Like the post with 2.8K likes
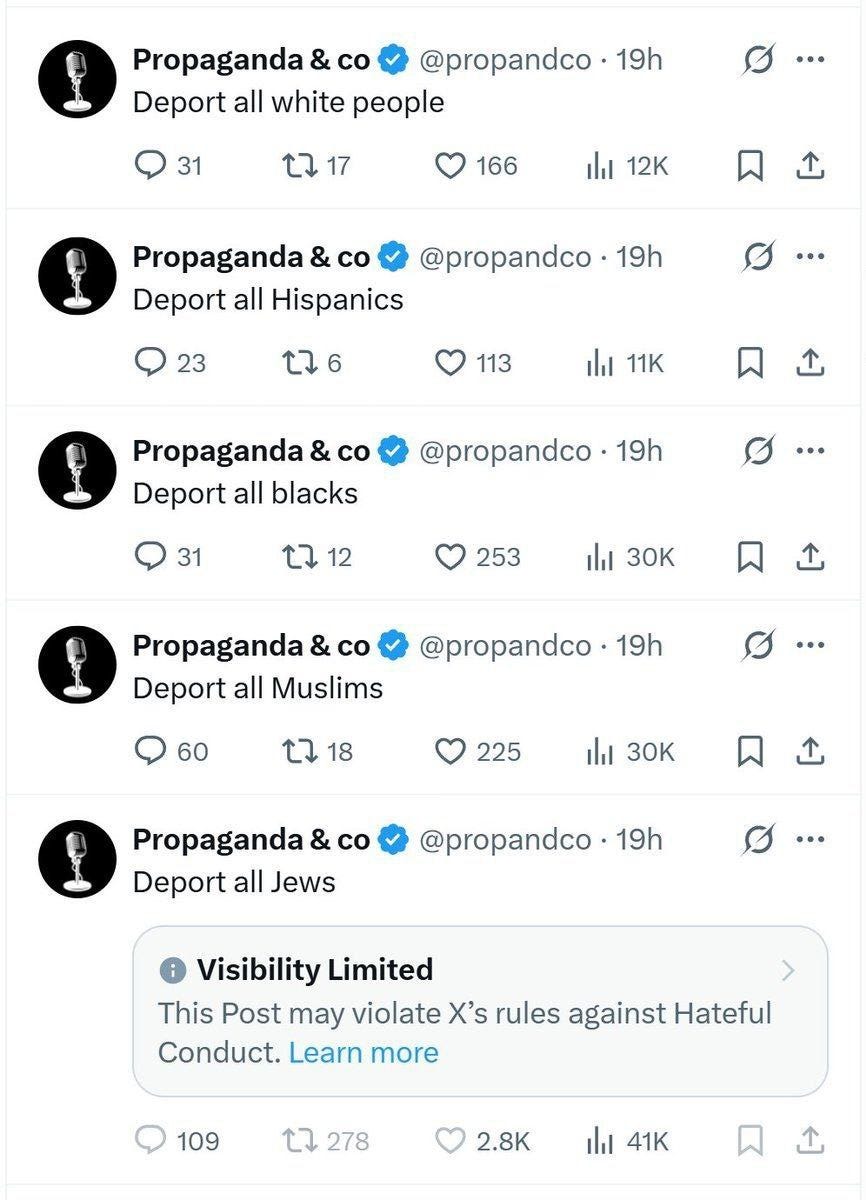This screenshot has width=866, height=1200. (450, 1139)
